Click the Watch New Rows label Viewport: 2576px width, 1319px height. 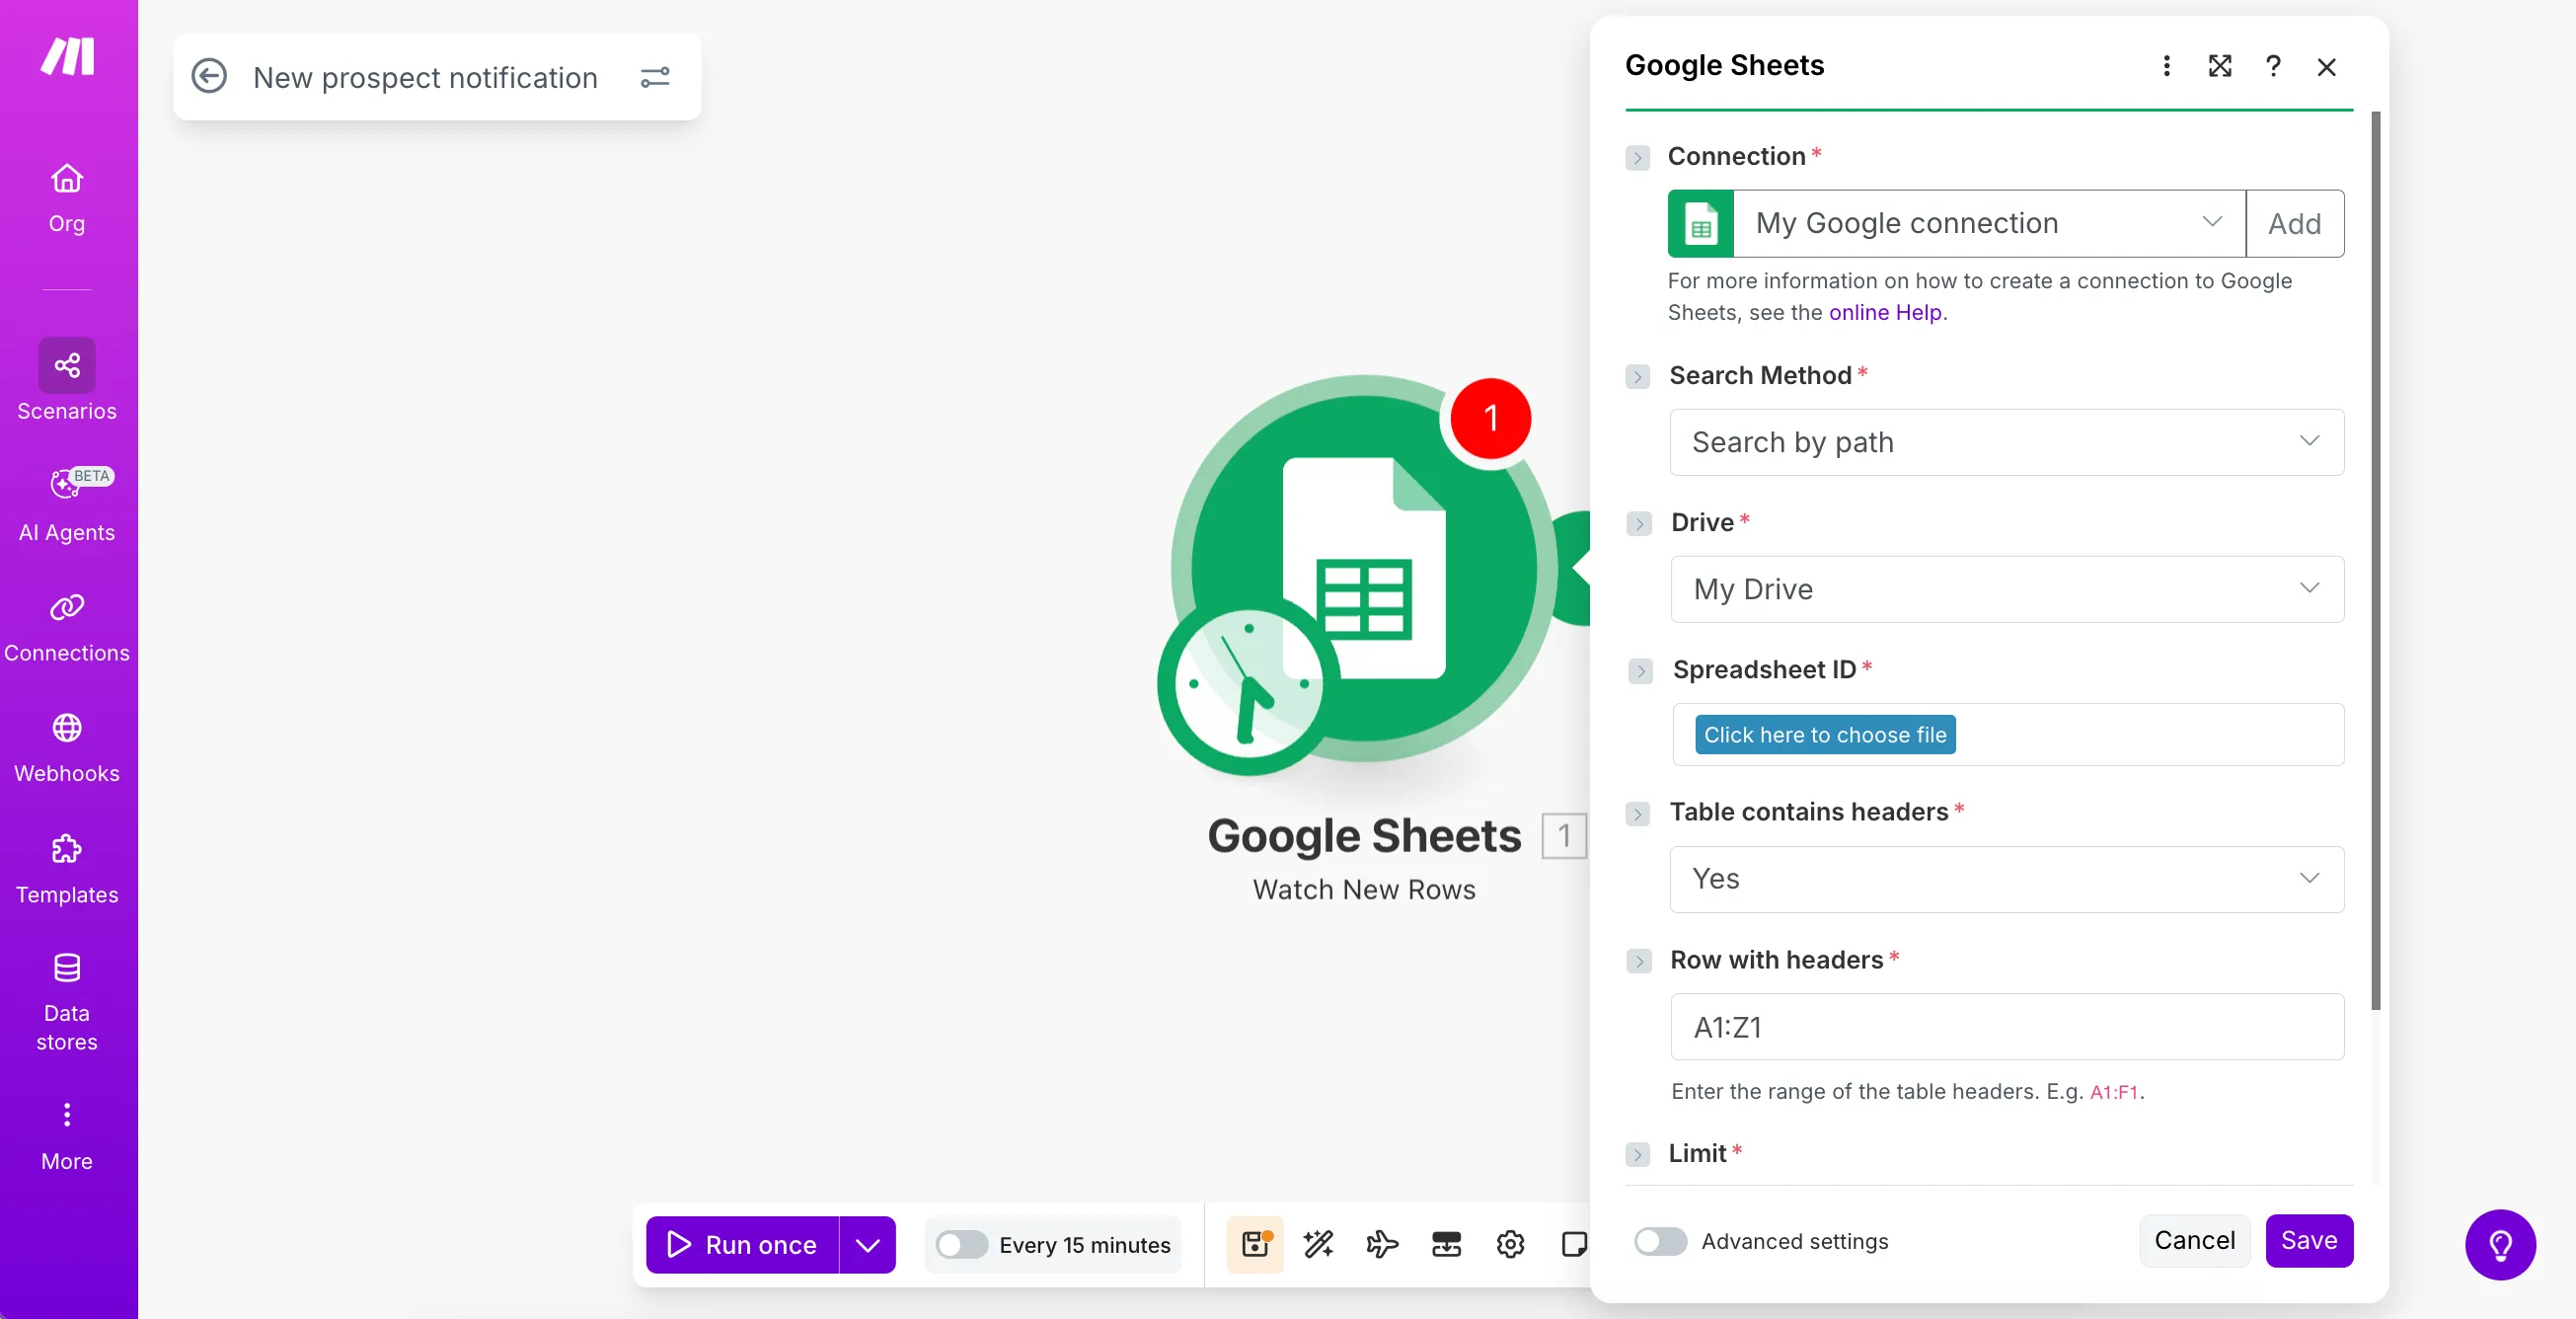(1364, 889)
